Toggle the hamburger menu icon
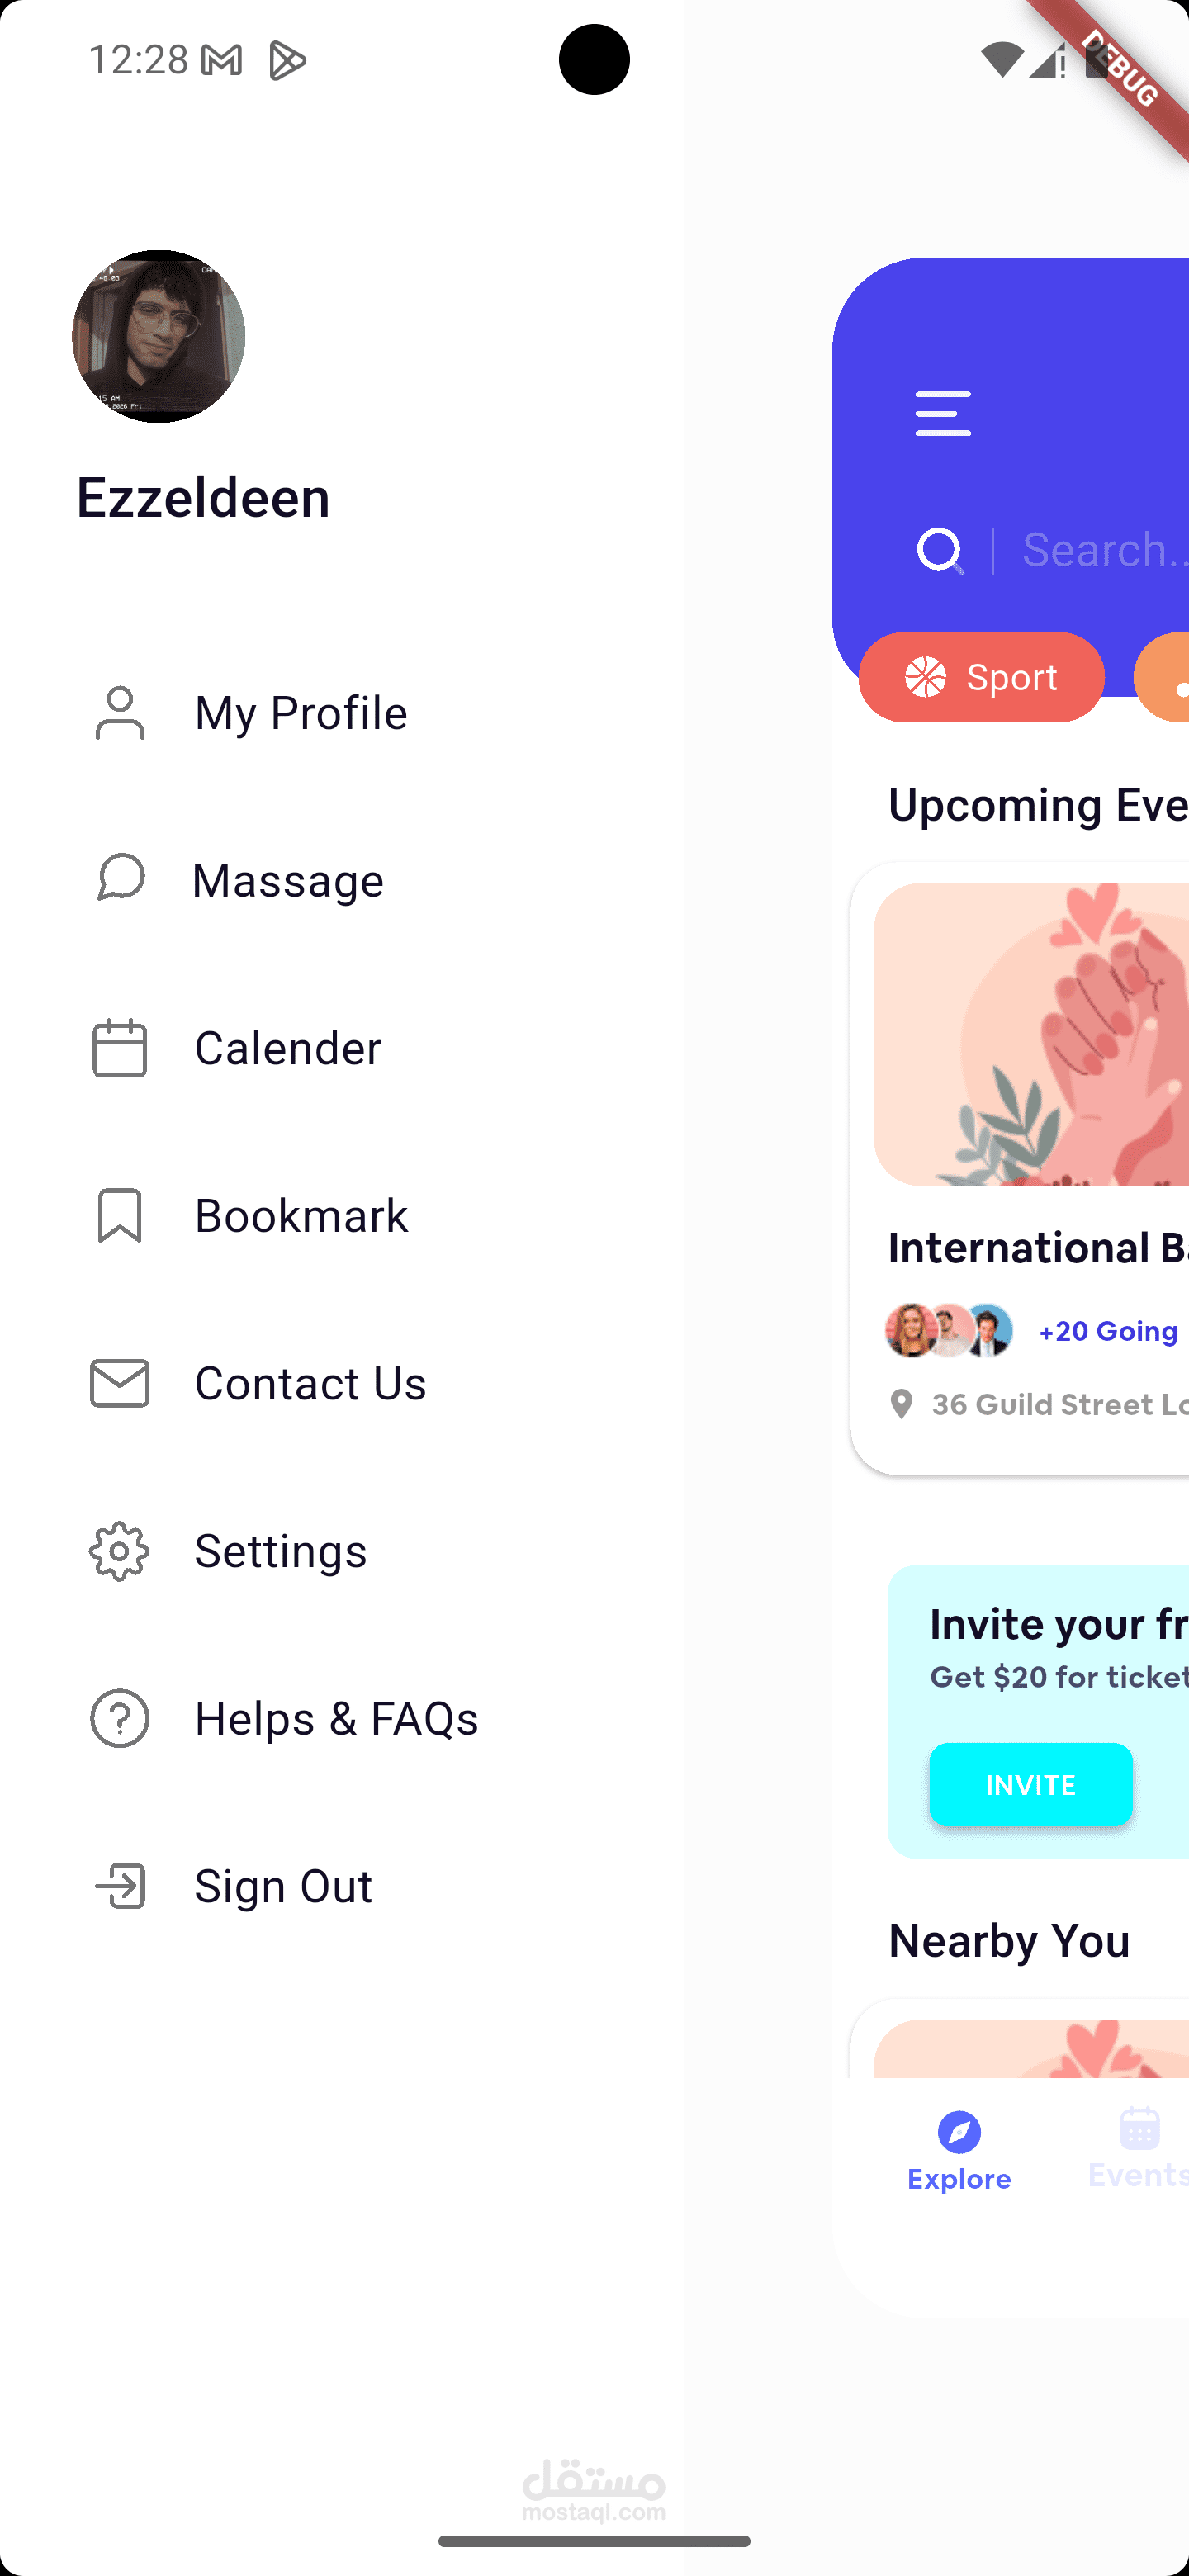Screen dimensions: 1189x2576 click(943, 414)
